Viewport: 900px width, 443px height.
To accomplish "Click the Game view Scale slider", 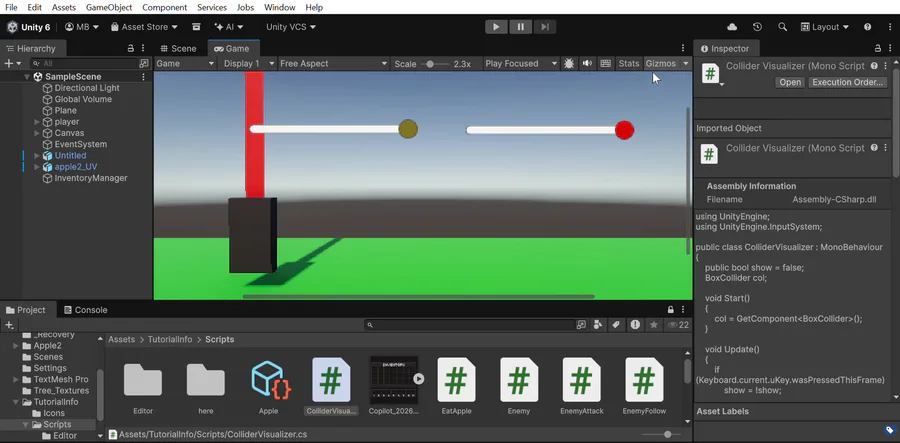I will click(x=435, y=64).
